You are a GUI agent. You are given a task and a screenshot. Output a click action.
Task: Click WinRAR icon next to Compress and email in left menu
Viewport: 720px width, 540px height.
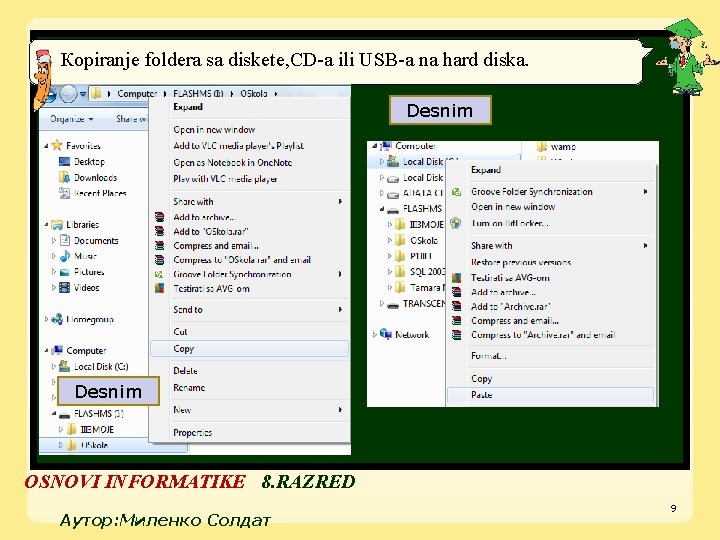click(159, 246)
